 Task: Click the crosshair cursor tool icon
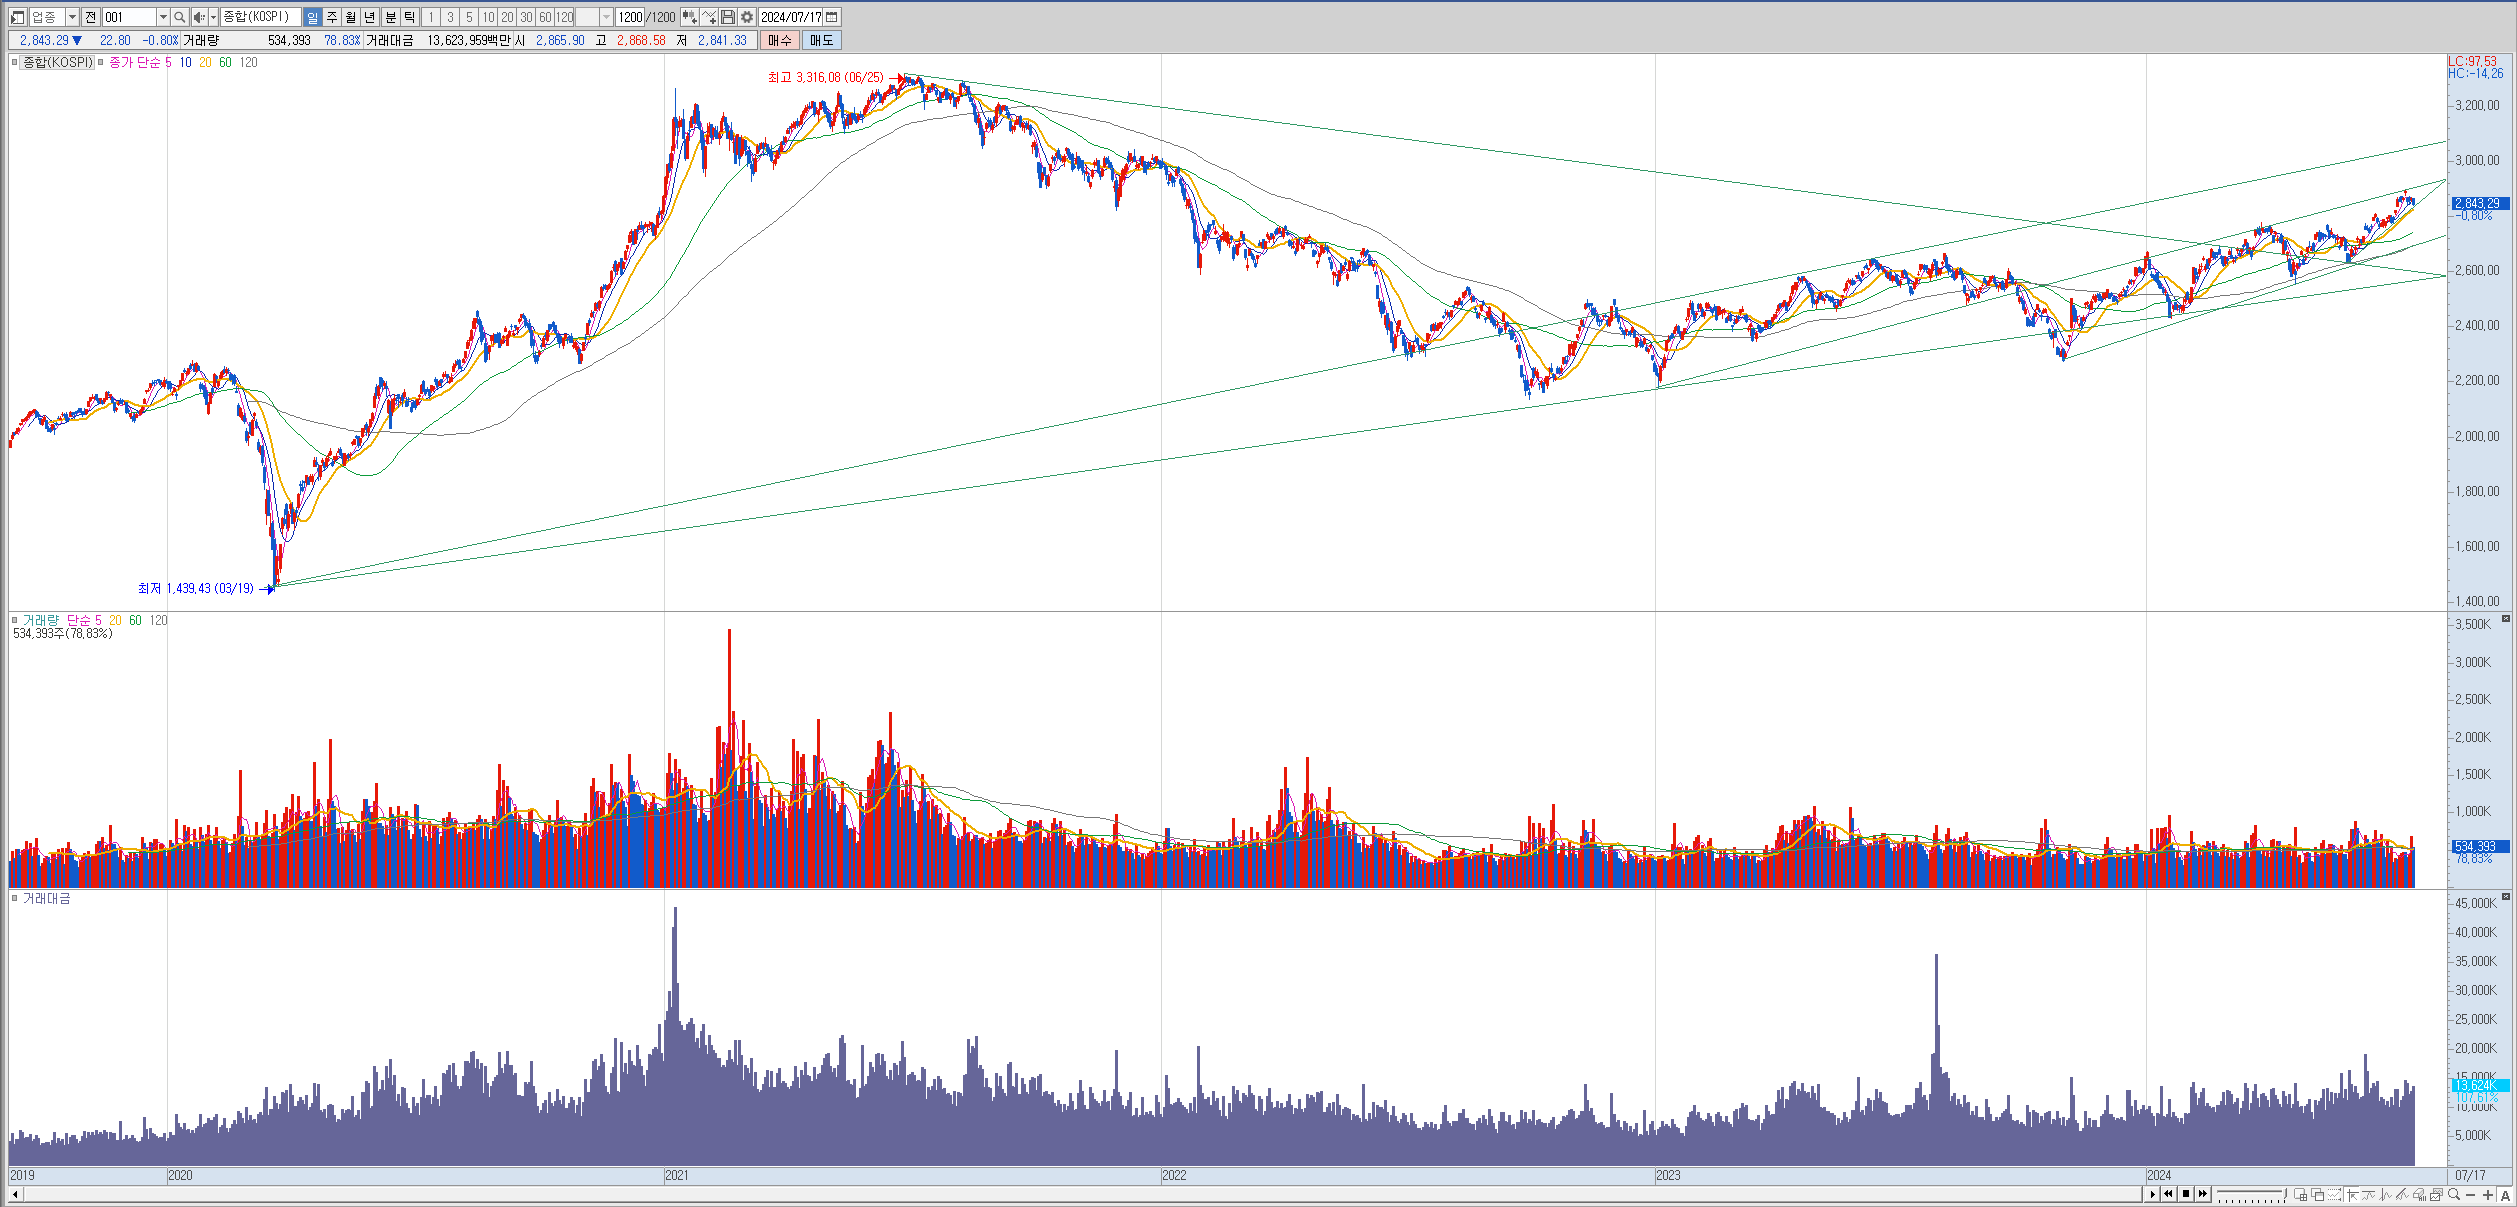2352,1194
